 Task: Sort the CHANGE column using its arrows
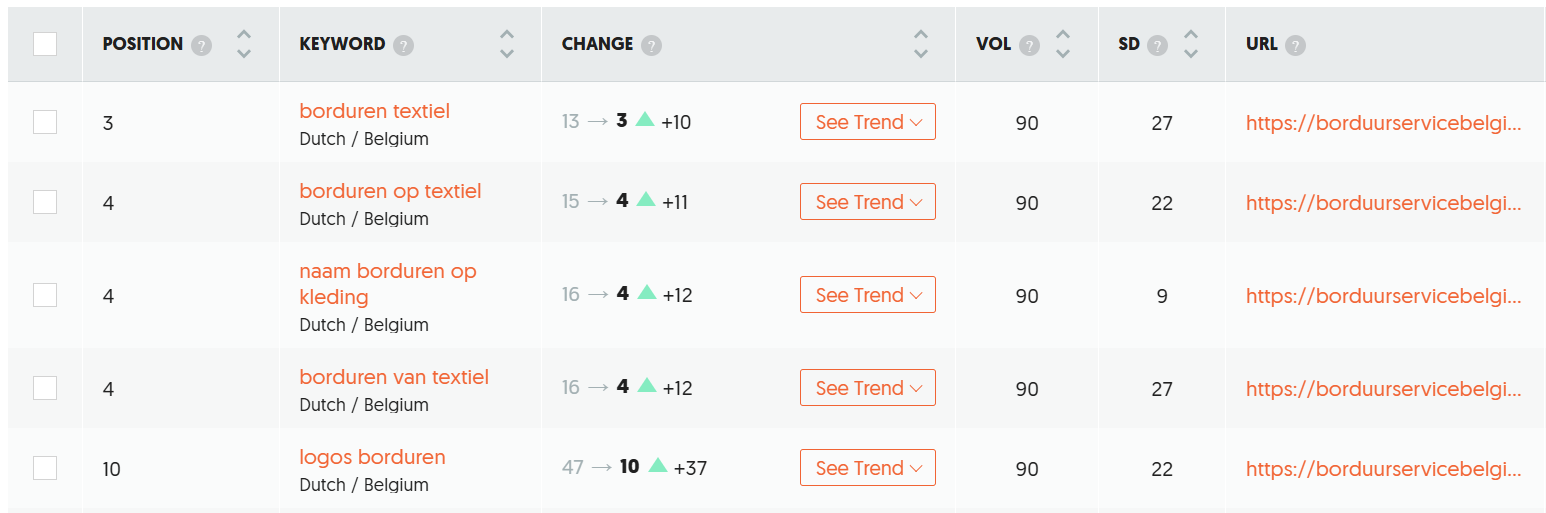[921, 44]
